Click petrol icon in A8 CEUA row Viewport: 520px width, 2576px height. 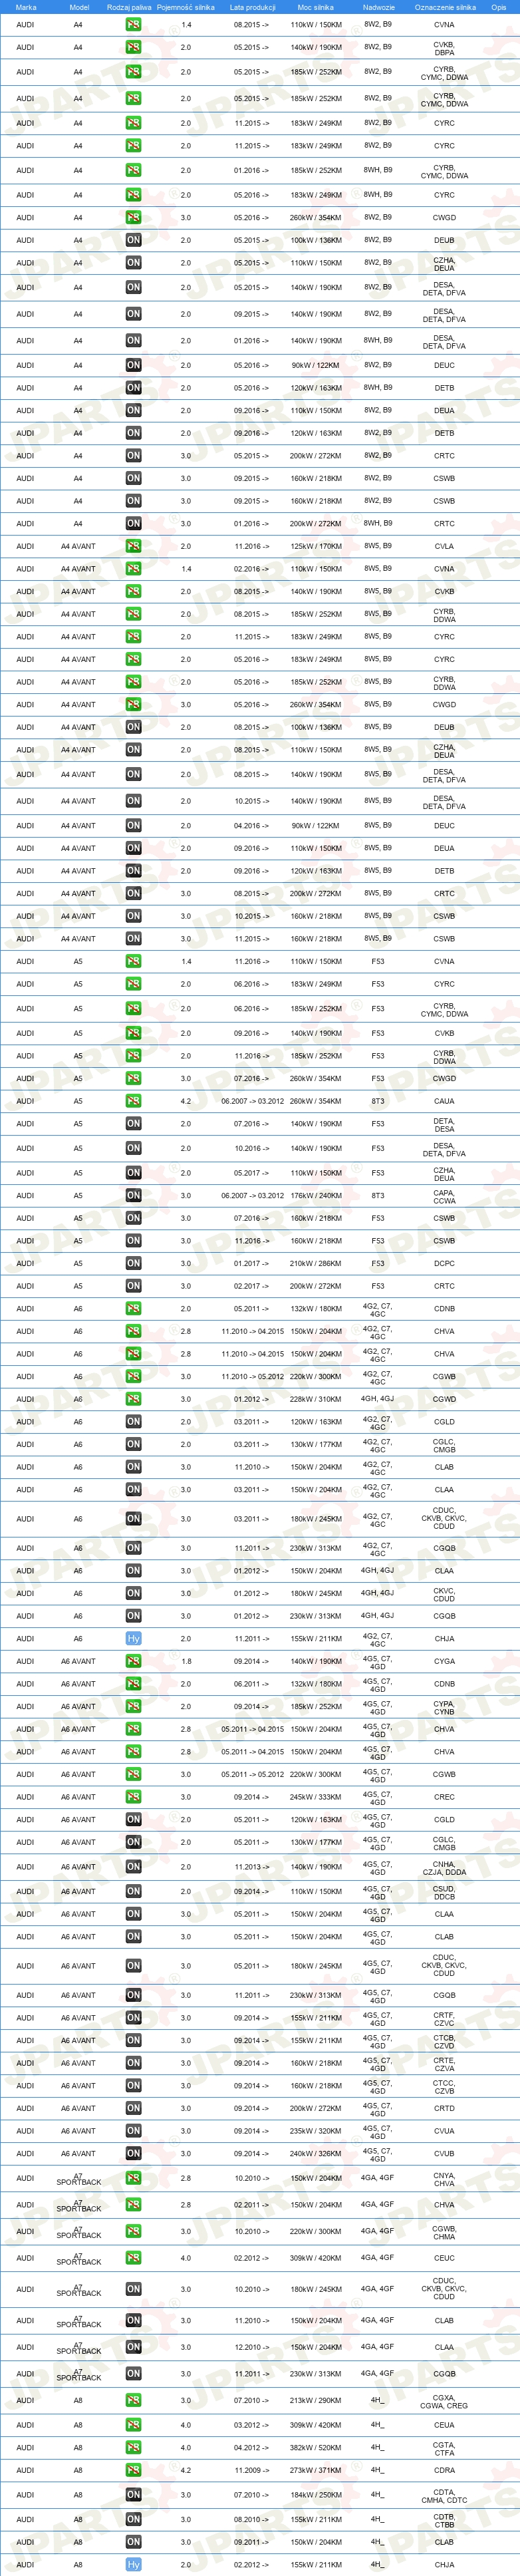pos(133,2425)
